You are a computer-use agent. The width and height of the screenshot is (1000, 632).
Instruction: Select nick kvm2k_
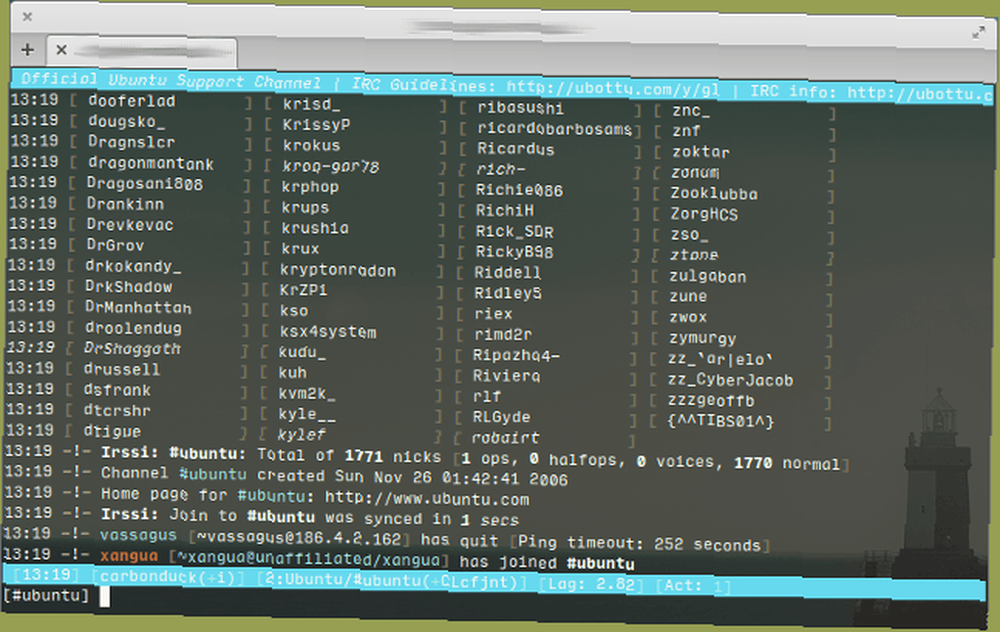pyautogui.click(x=307, y=393)
